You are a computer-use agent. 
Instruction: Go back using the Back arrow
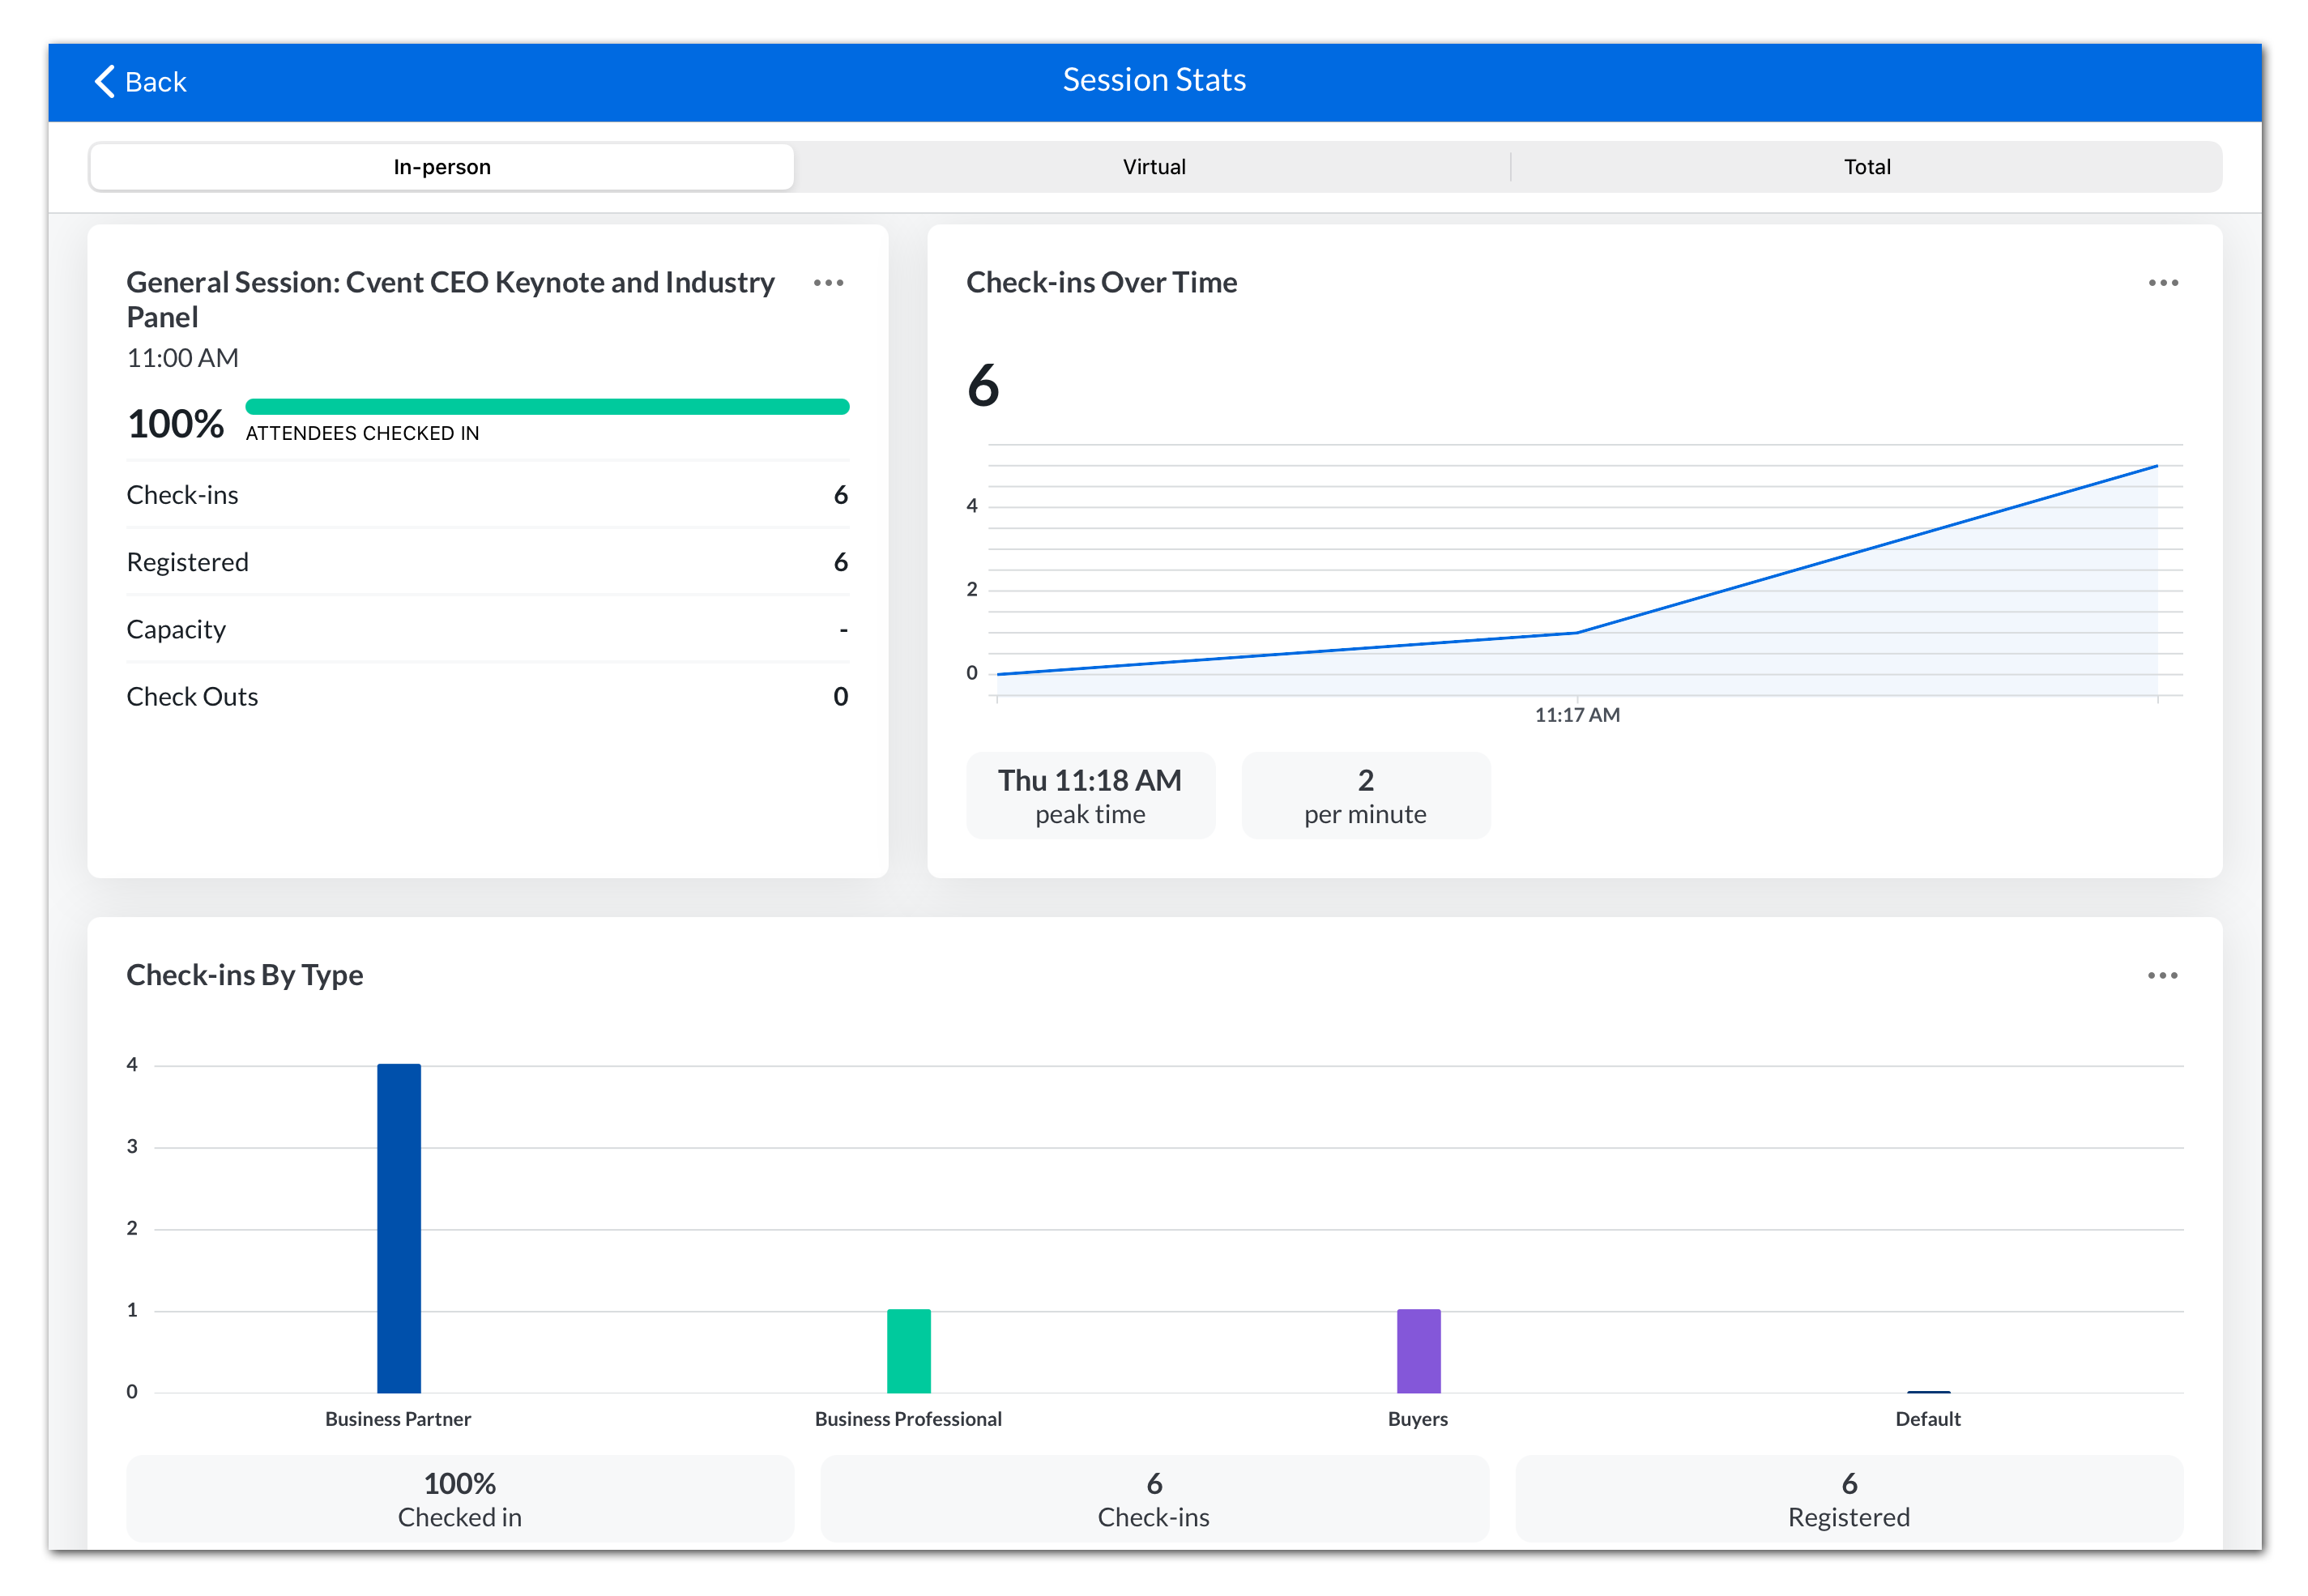point(140,81)
